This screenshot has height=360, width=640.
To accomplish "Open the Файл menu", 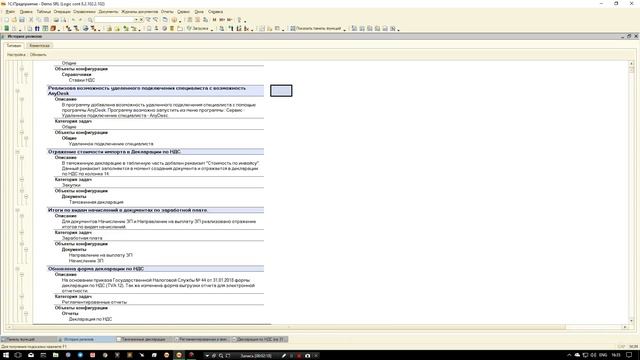I will pyautogui.click(x=10, y=12).
